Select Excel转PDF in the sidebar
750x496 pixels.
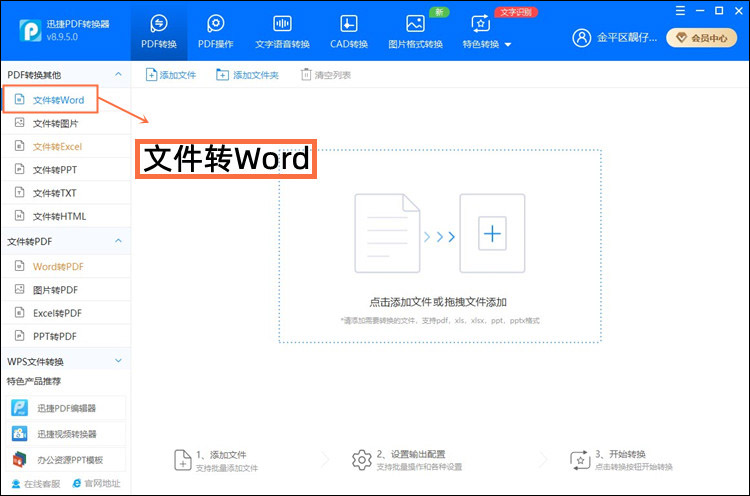66,313
